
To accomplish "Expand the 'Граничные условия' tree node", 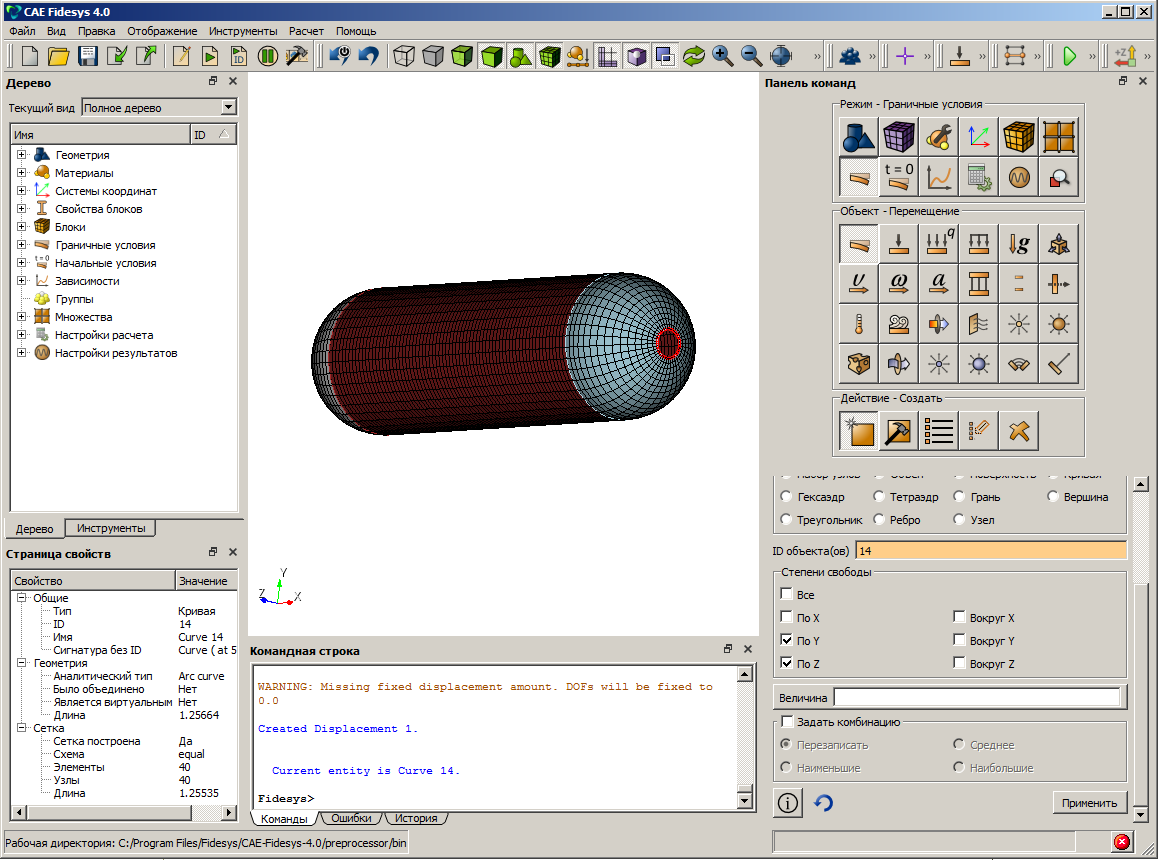I will click(21, 245).
